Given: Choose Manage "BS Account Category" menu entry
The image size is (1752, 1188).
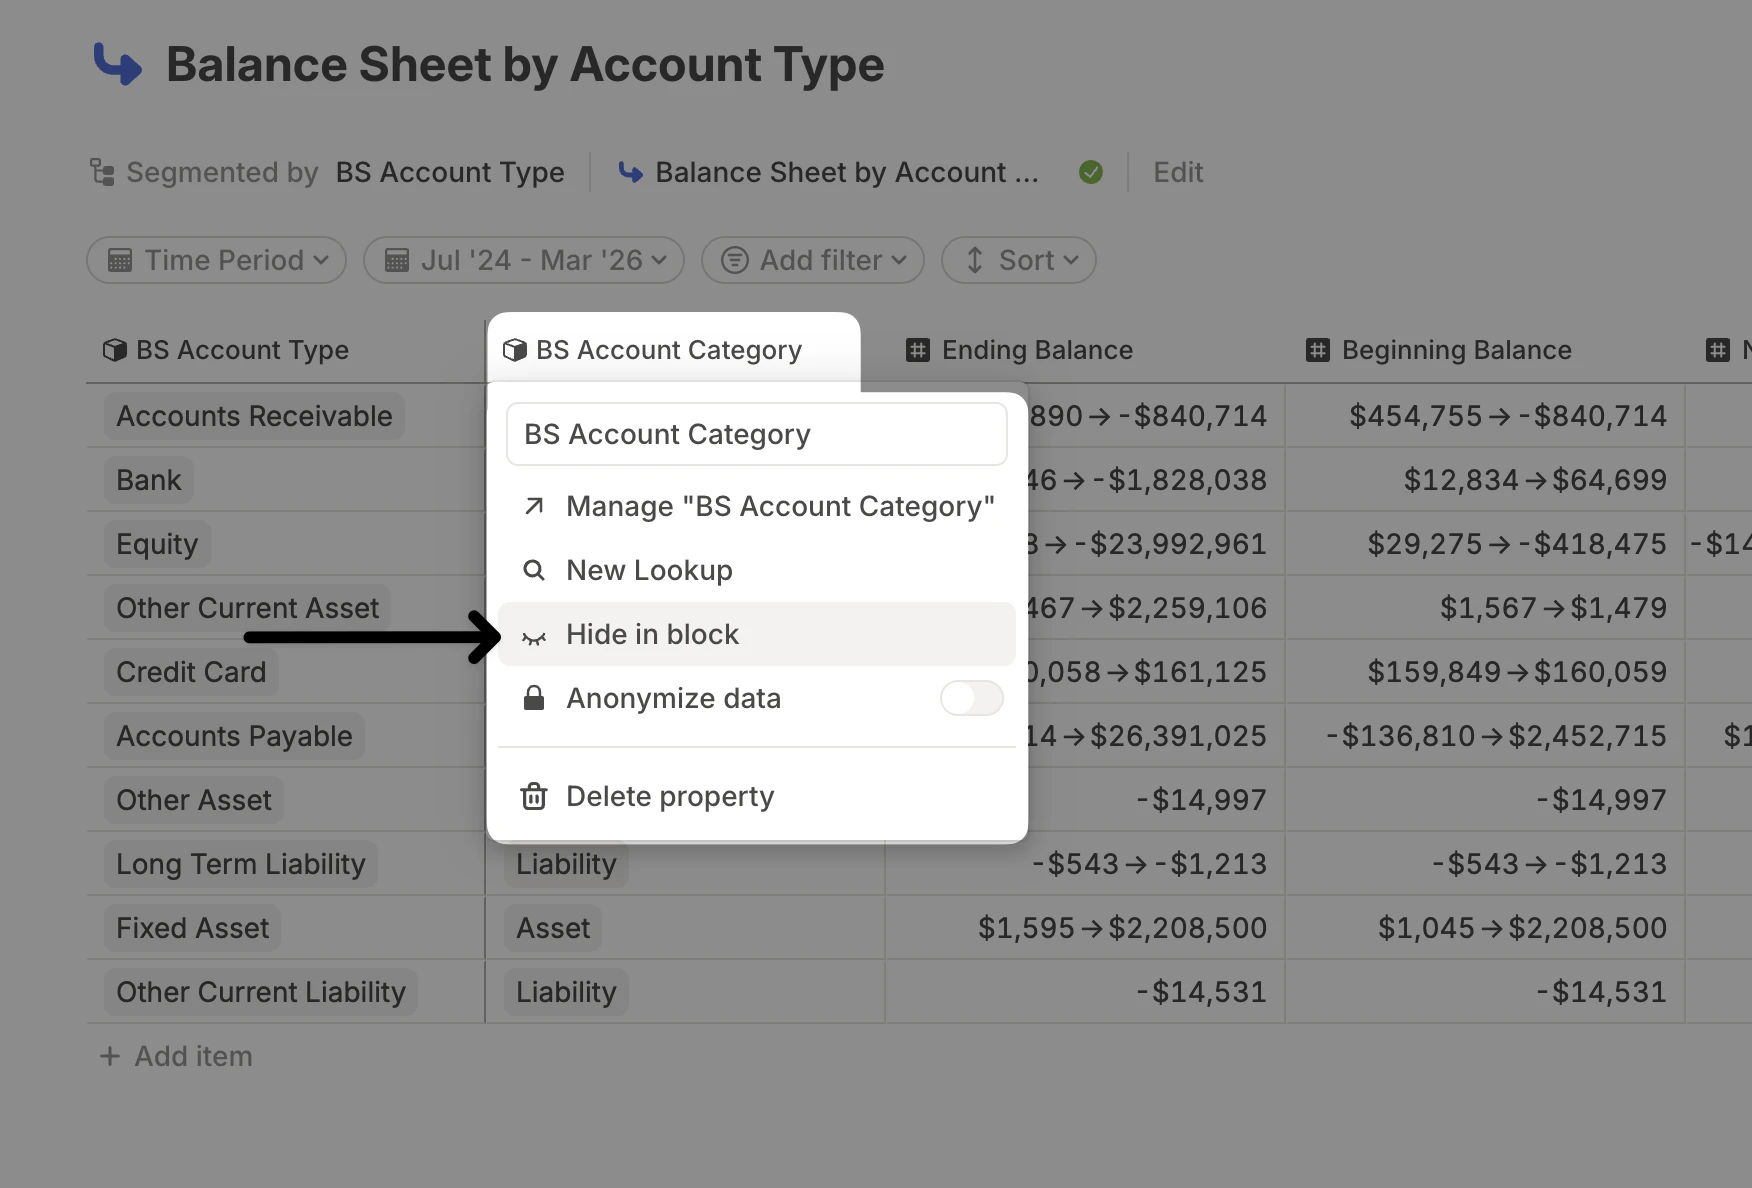Looking at the screenshot, I should coord(779,506).
